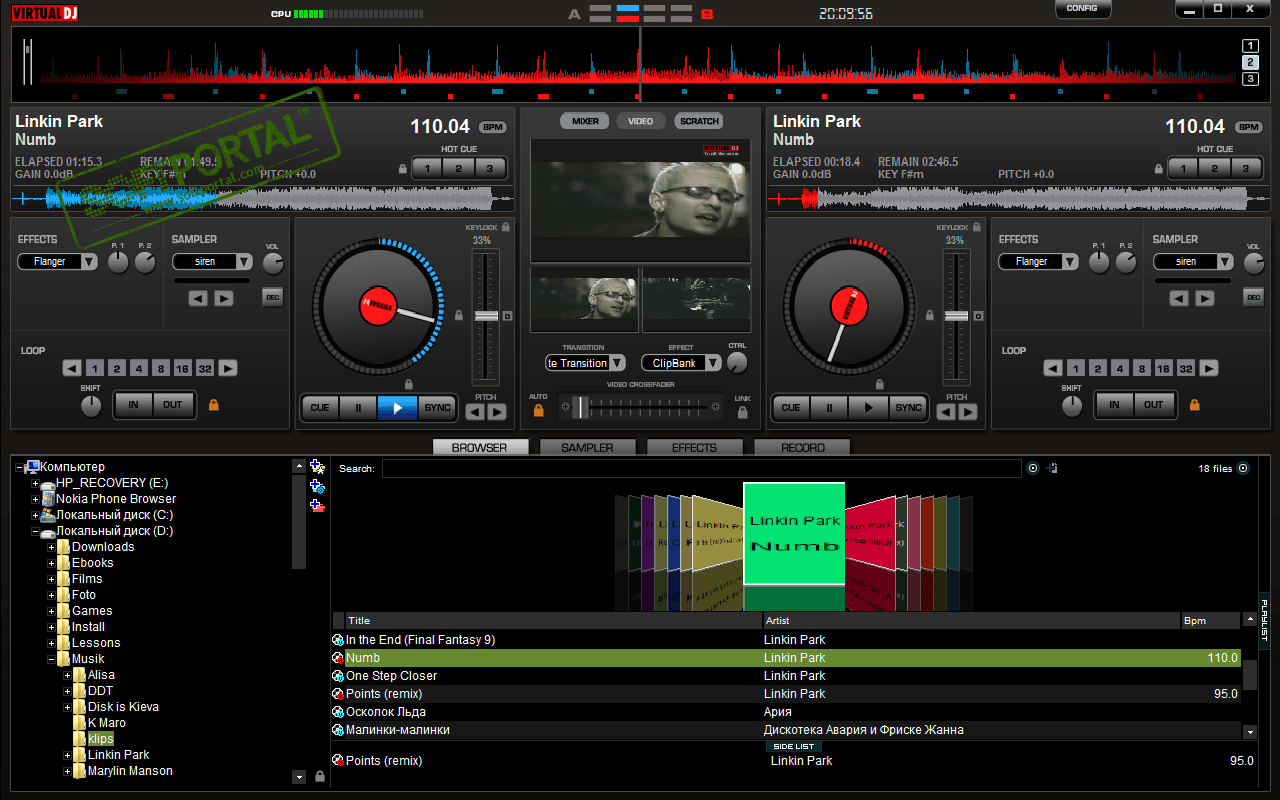Show the VIDEO panel
This screenshot has height=800, width=1280.
641,121
